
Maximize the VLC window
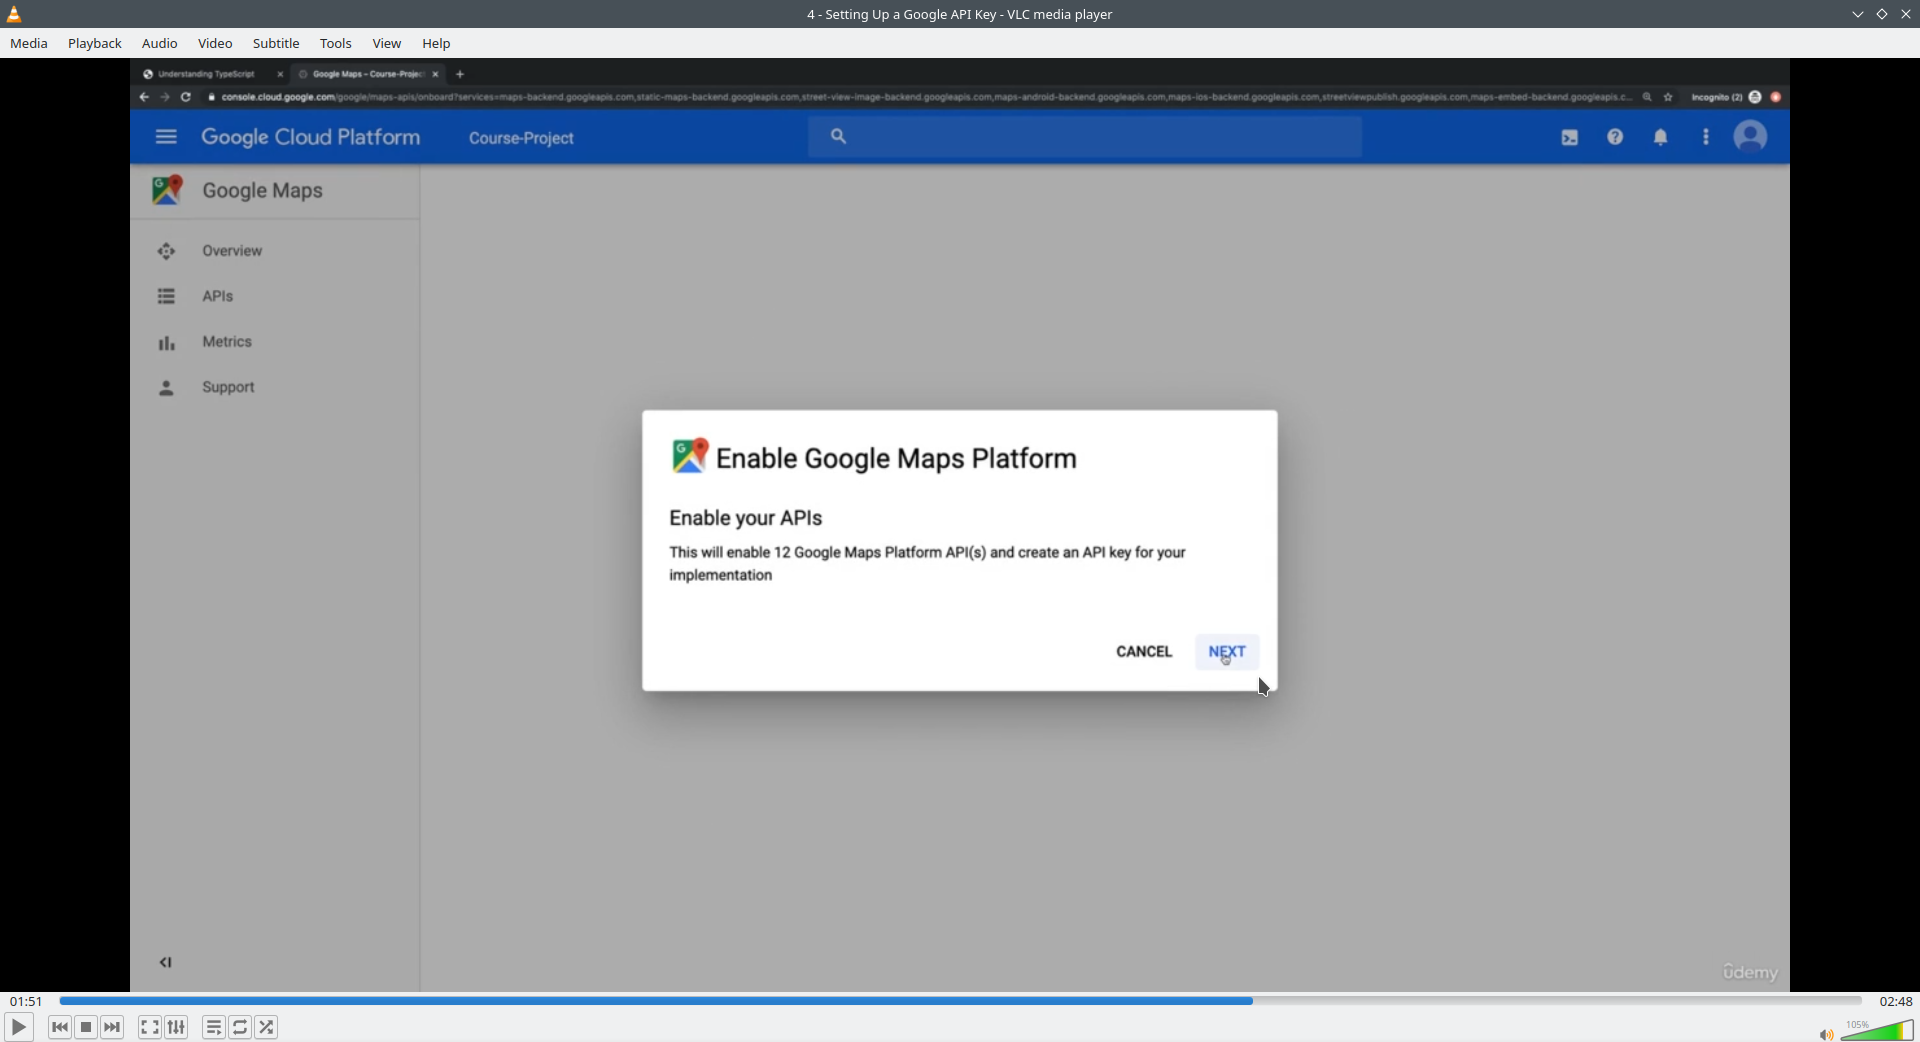click(1881, 14)
